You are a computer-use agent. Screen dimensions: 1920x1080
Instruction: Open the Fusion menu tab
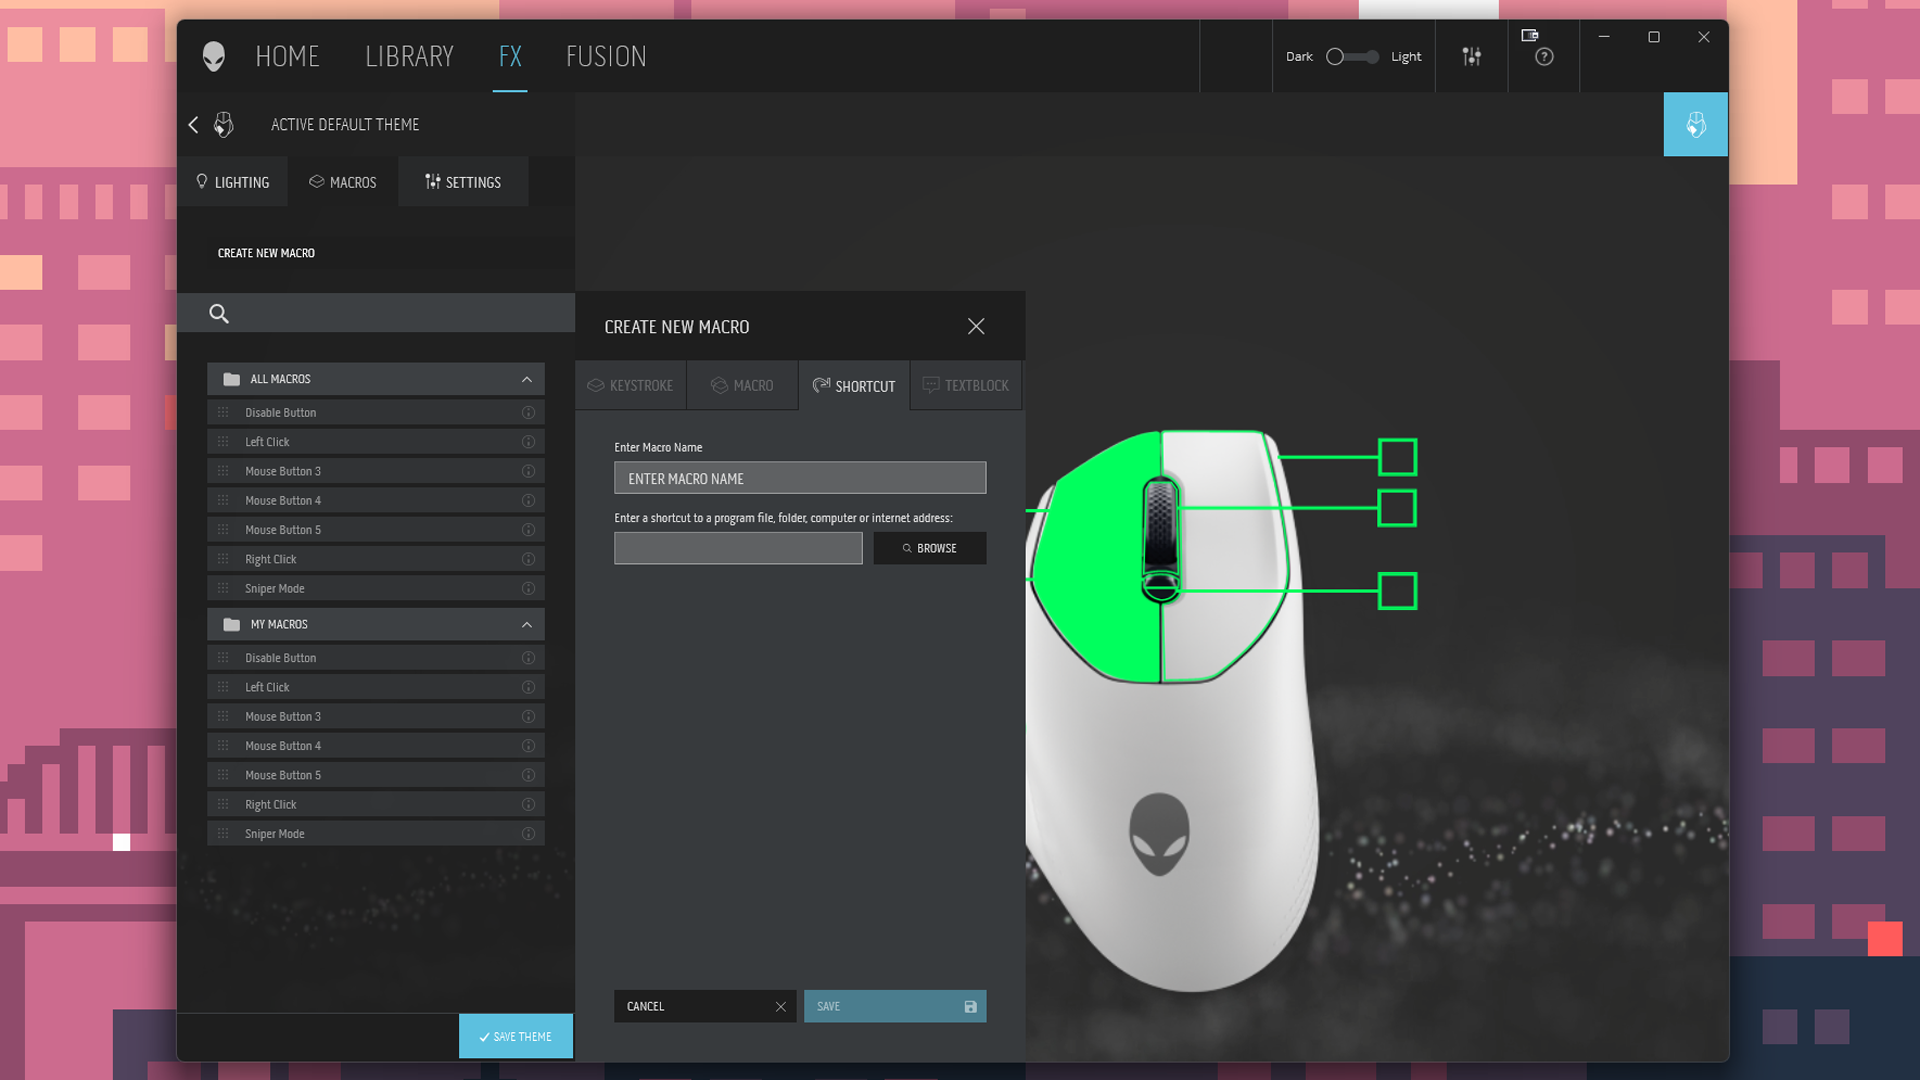606,56
